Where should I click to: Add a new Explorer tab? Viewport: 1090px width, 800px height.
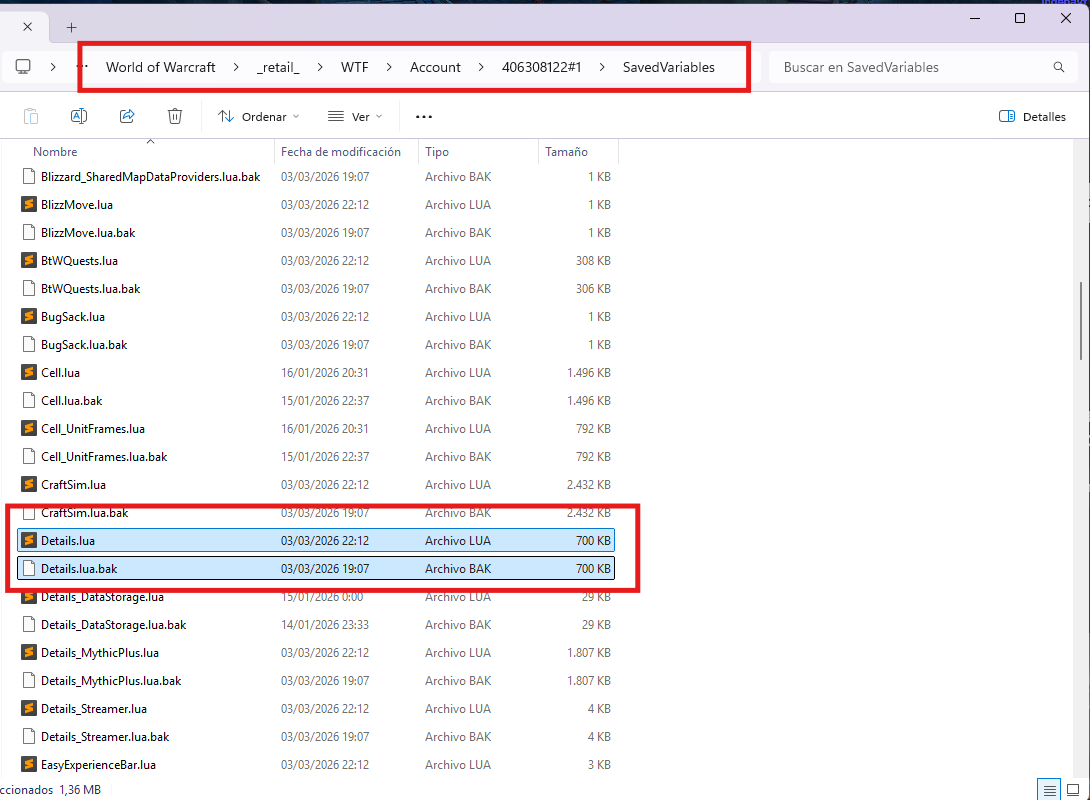[71, 27]
